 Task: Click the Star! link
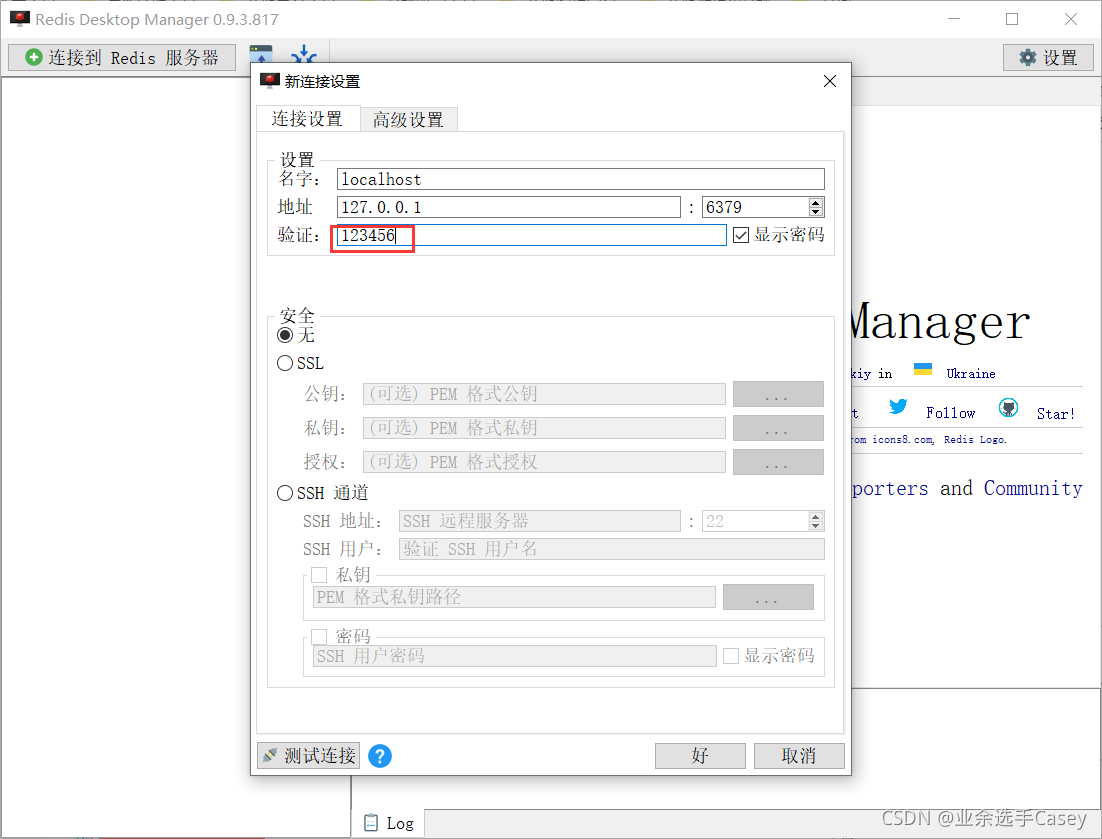[x=1056, y=414]
